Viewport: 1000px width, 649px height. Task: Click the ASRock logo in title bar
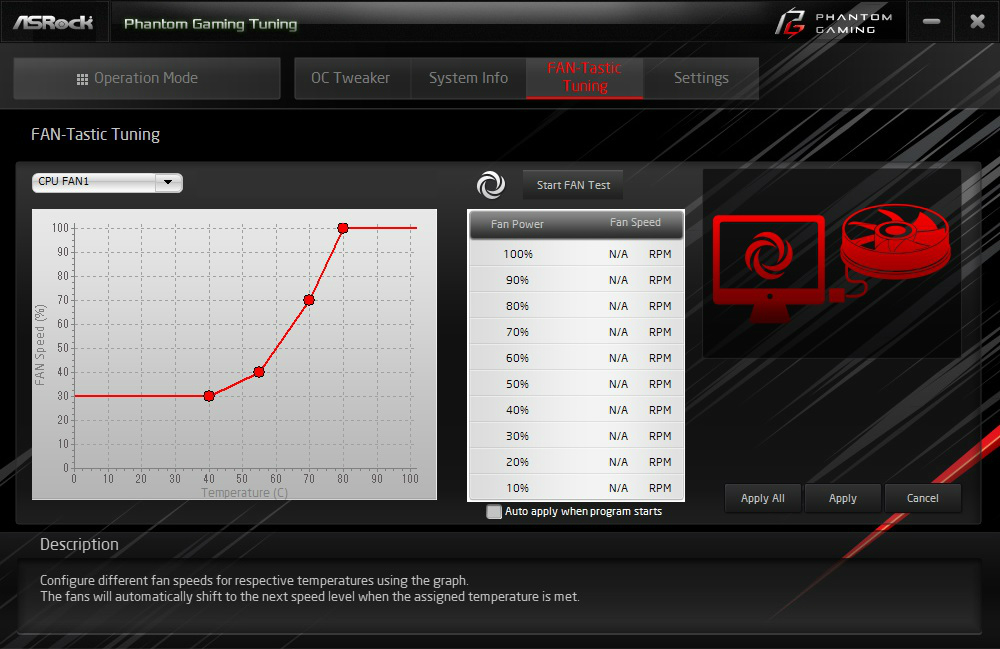[x=54, y=23]
